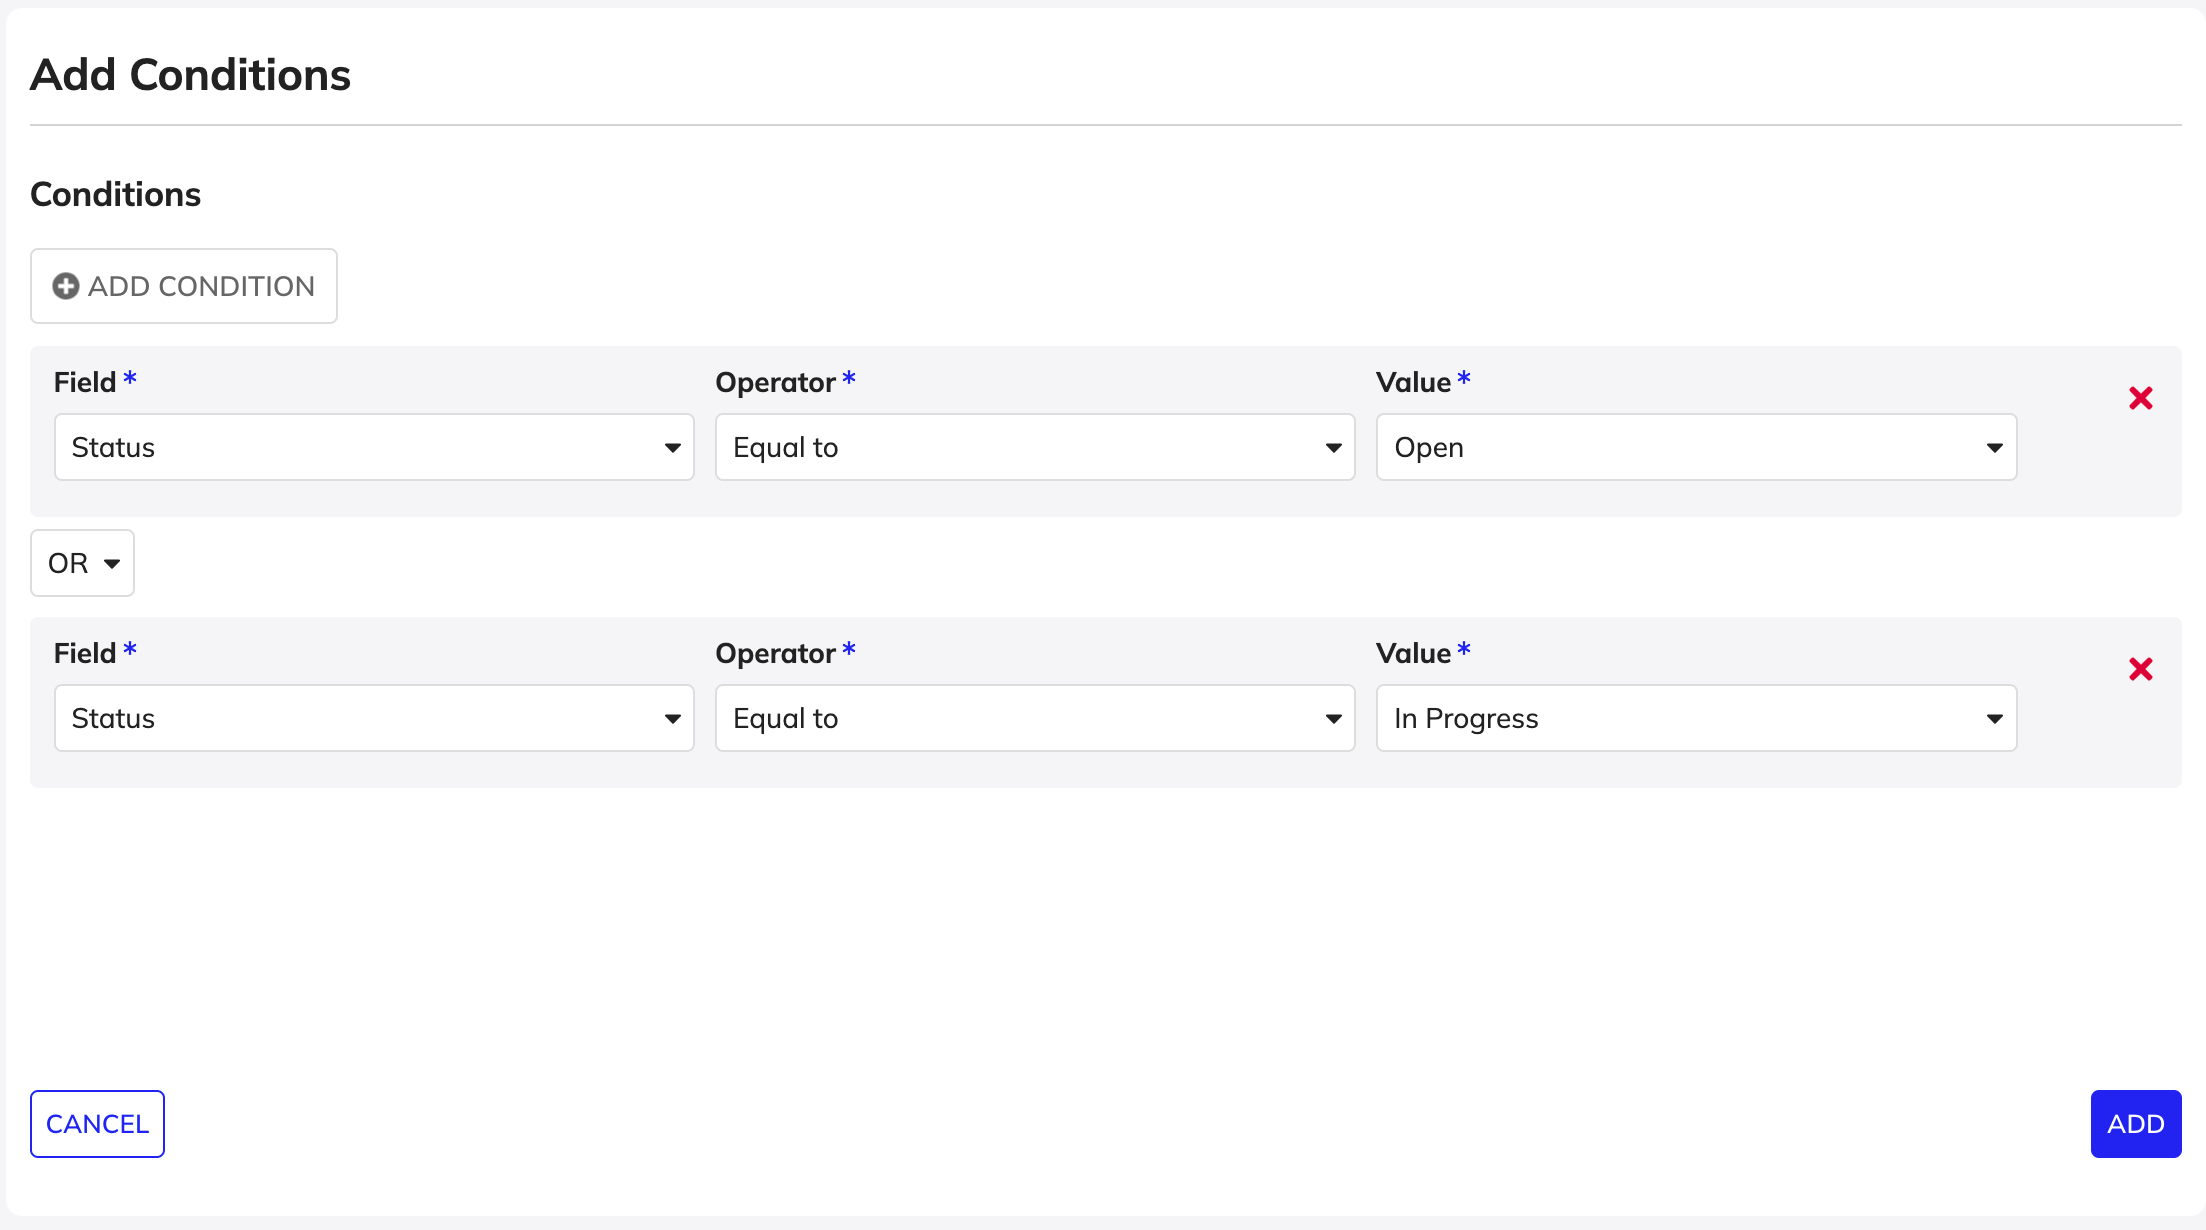Select Status field in second condition

pyautogui.click(x=371, y=718)
